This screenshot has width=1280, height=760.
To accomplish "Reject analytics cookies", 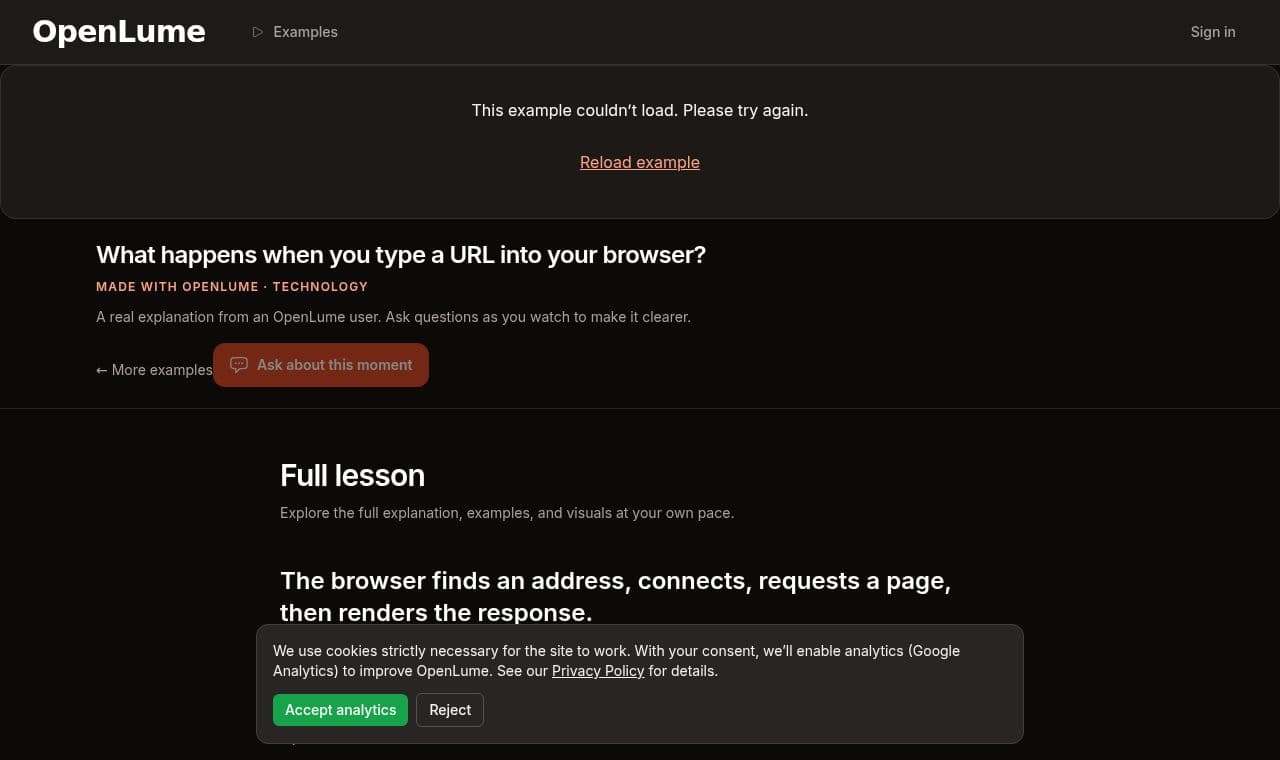I will [450, 710].
